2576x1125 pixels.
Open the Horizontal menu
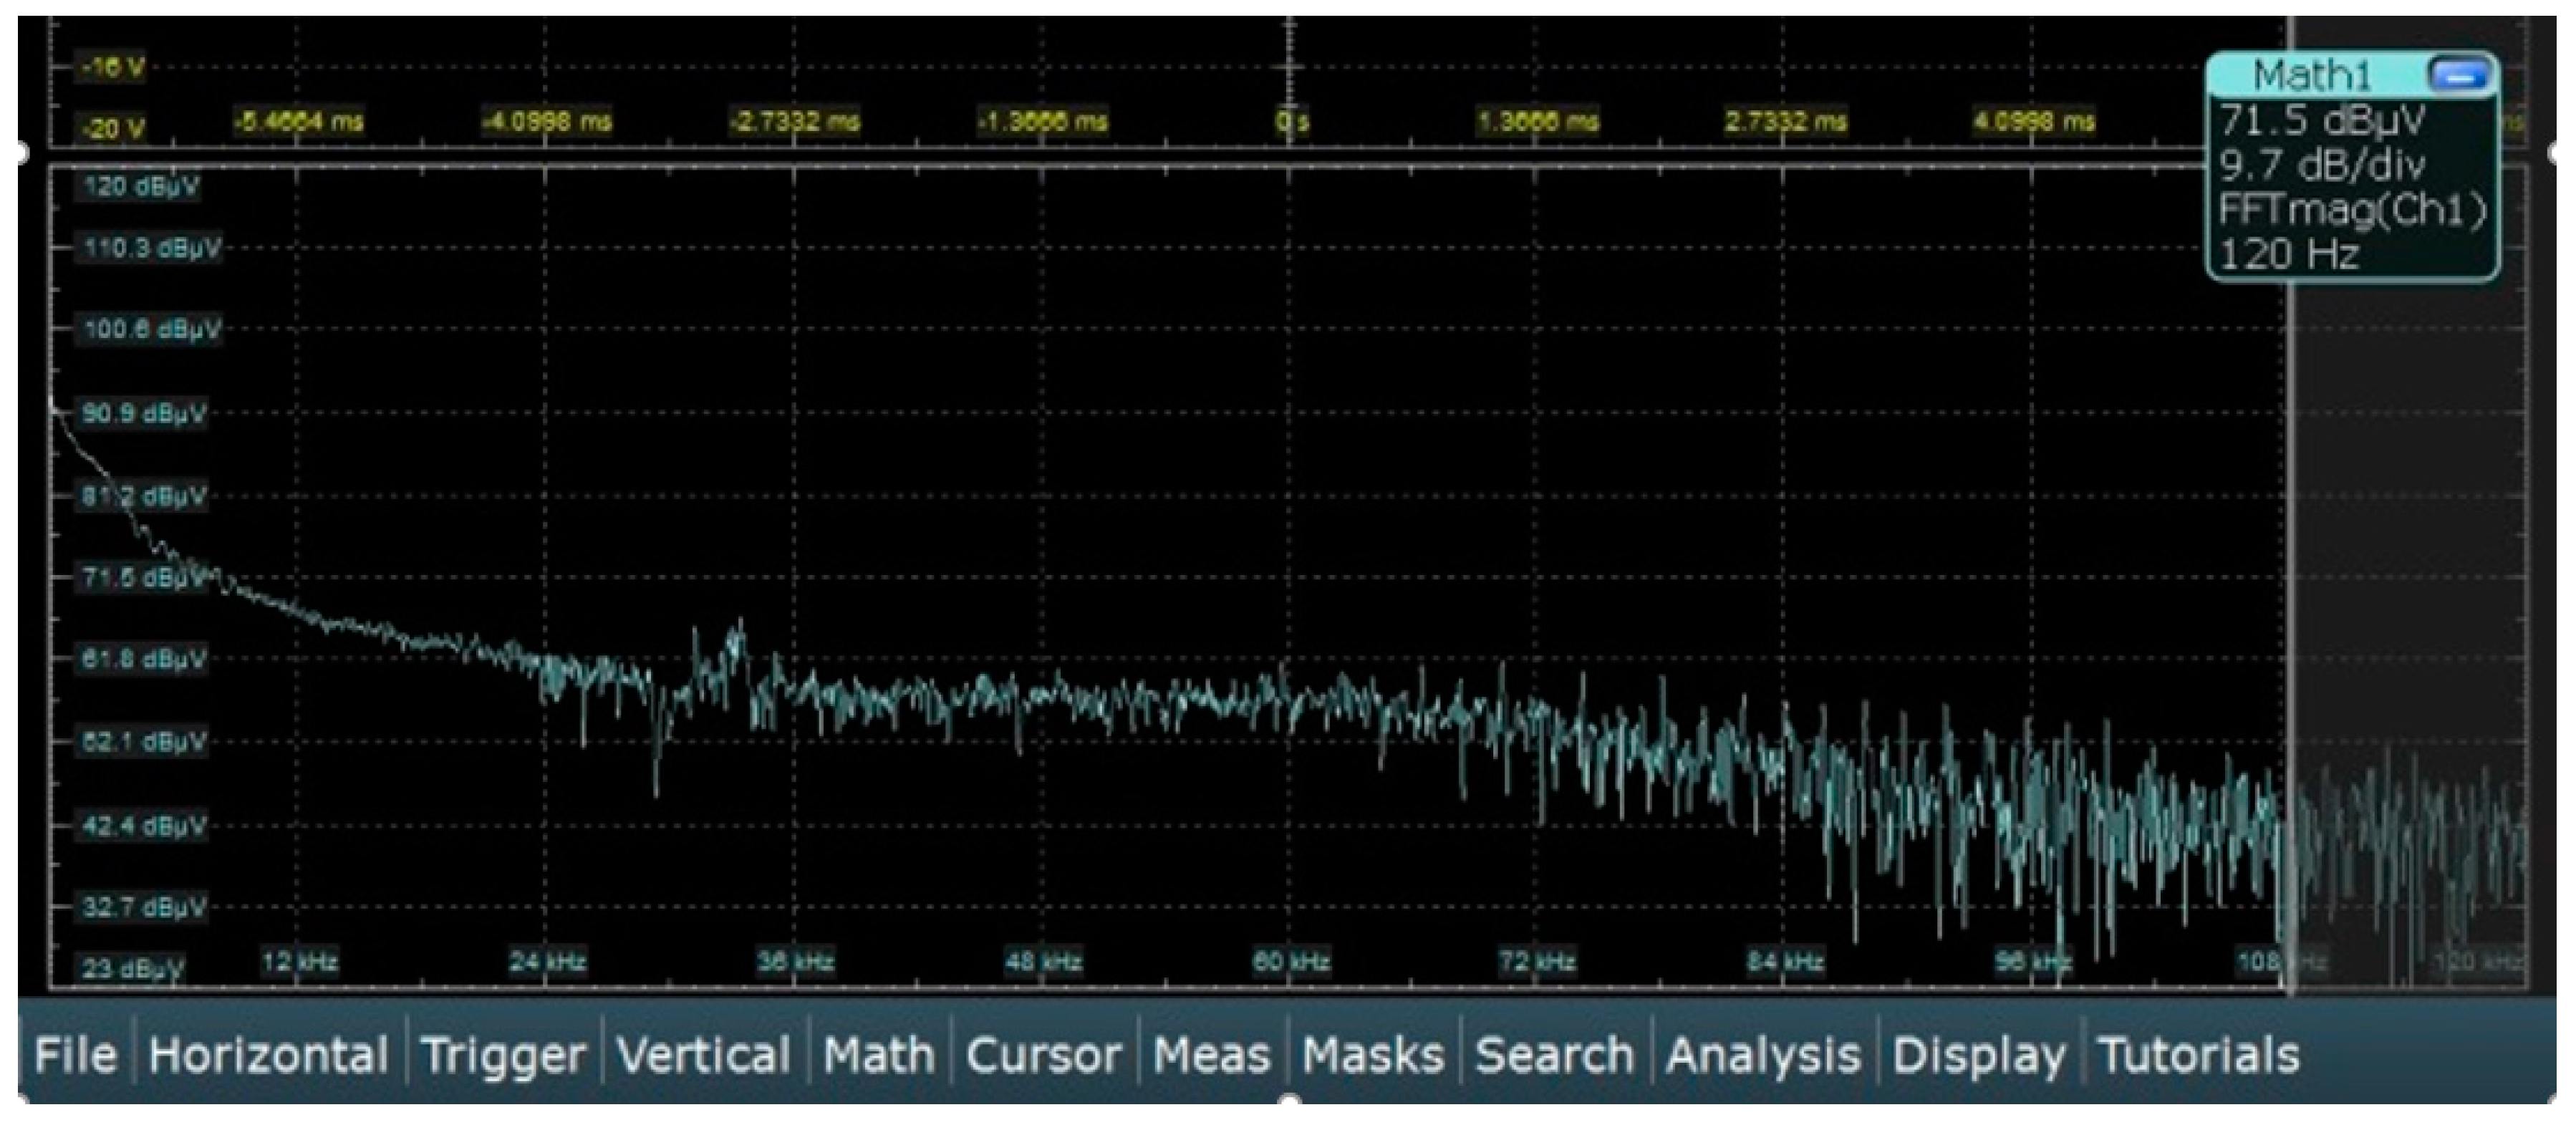tap(268, 1055)
